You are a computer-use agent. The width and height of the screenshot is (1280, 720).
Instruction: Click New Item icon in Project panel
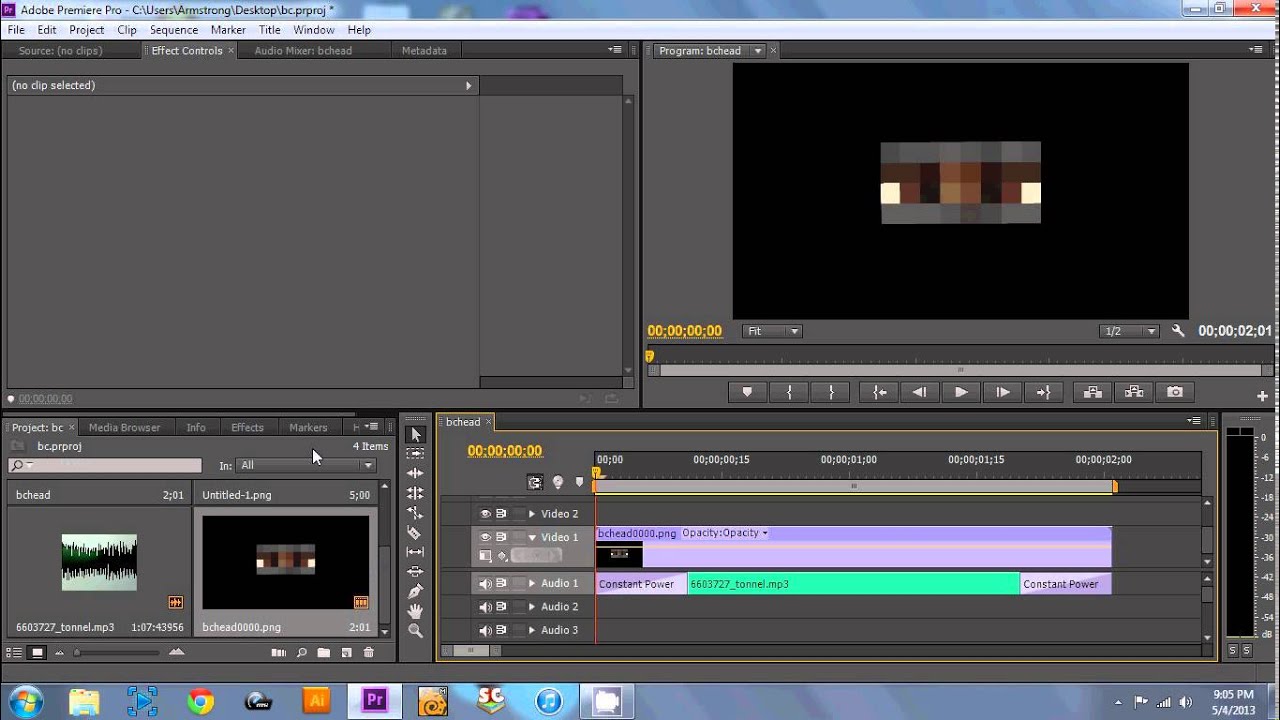346,652
